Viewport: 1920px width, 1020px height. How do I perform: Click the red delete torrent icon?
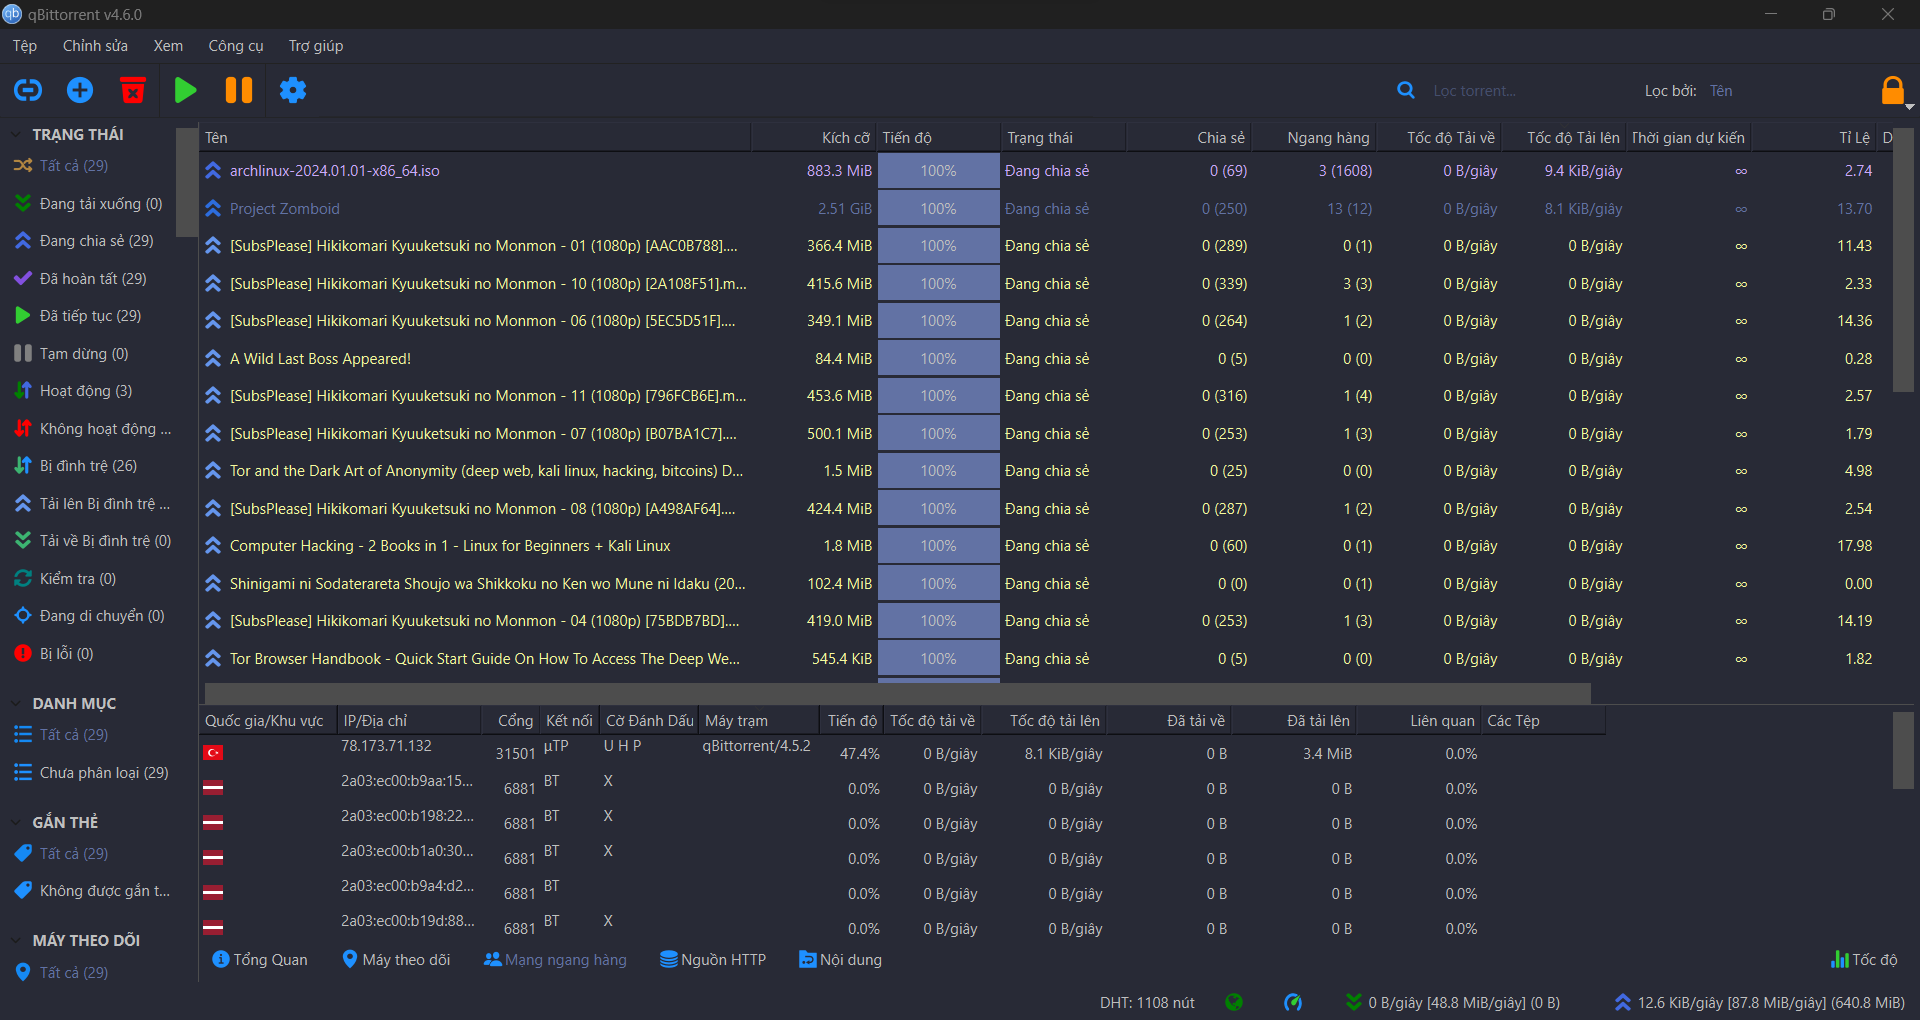133,90
